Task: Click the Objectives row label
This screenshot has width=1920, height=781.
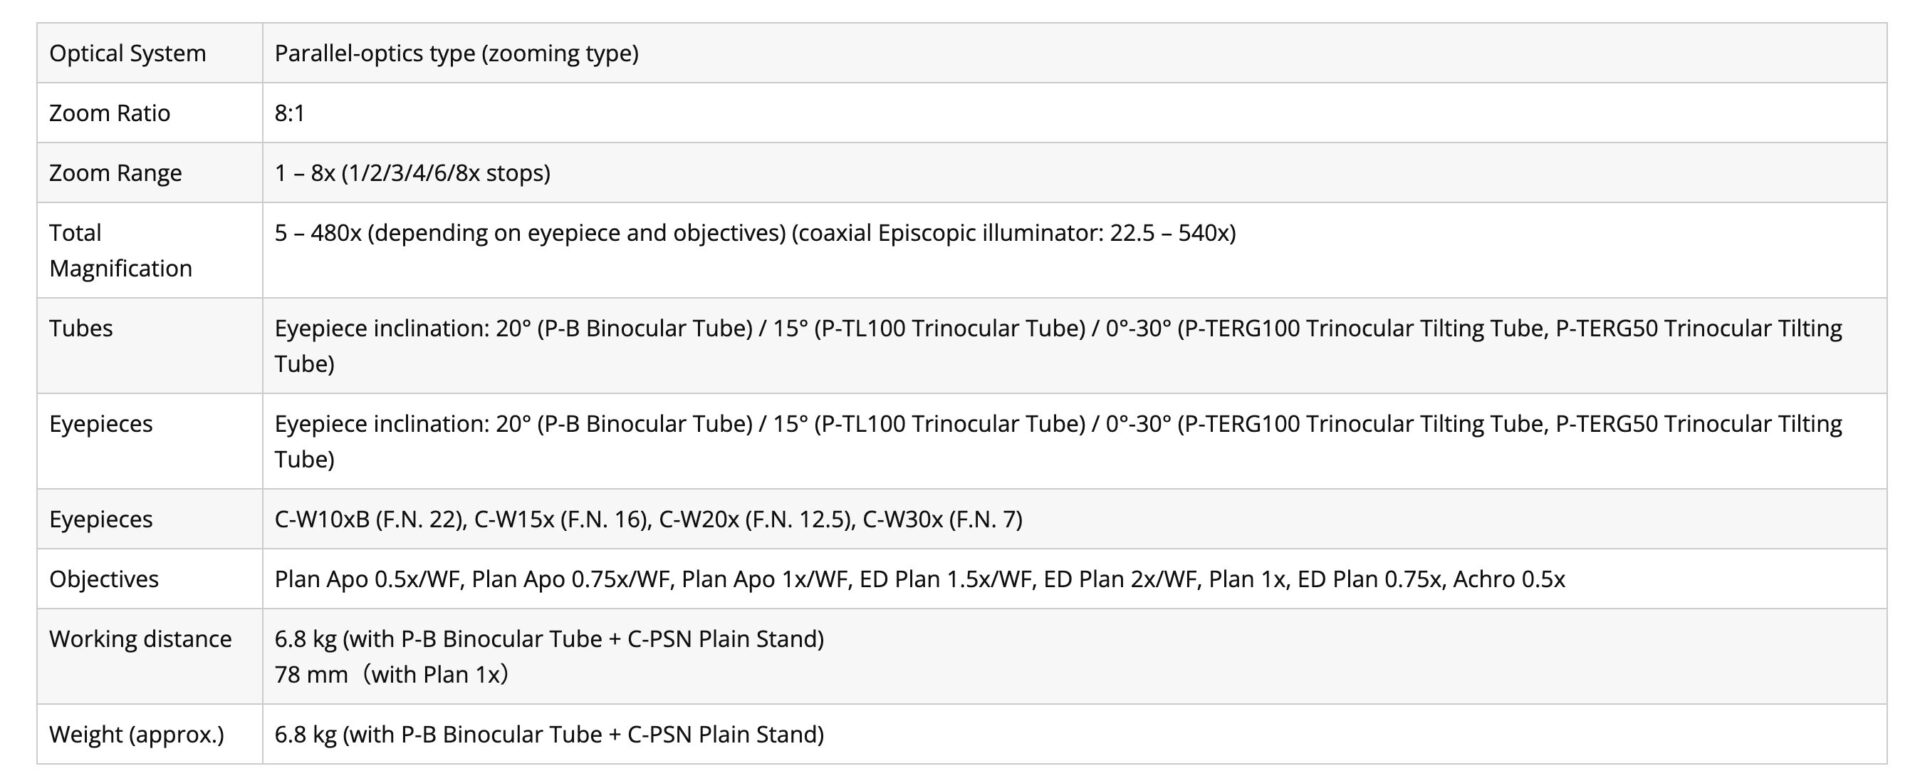Action: point(103,579)
